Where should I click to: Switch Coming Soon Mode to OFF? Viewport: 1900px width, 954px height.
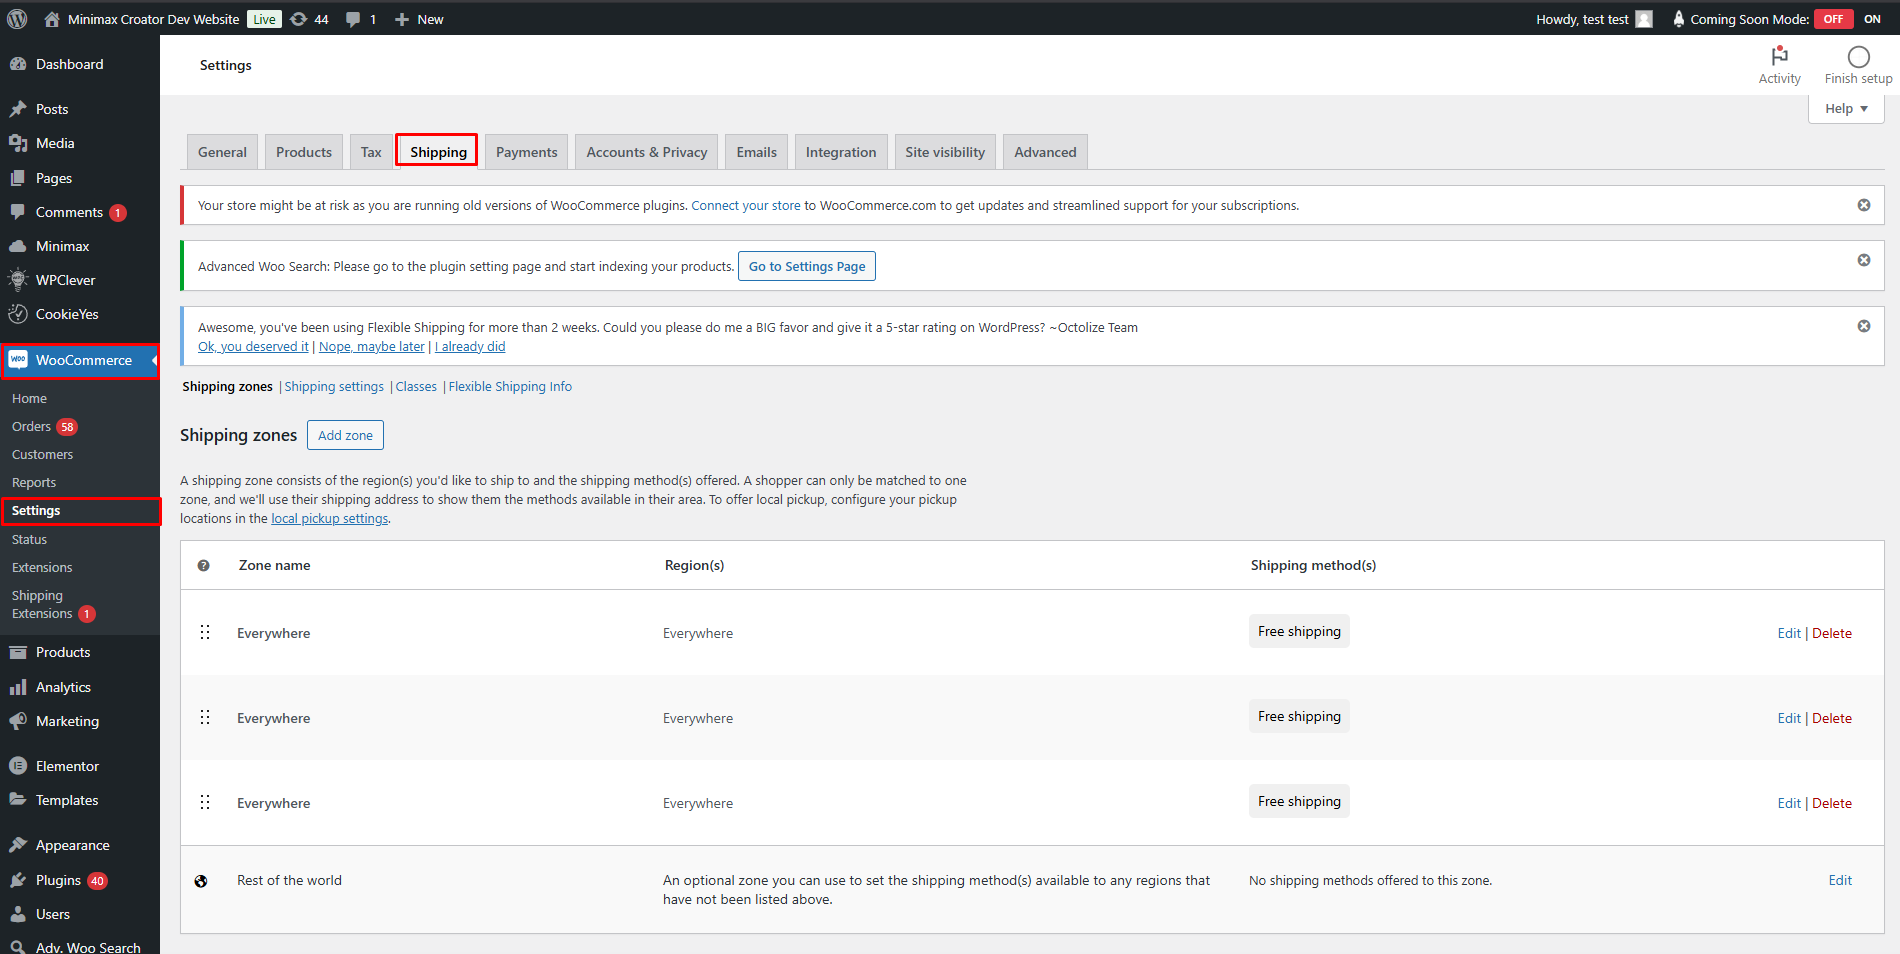tap(1833, 19)
